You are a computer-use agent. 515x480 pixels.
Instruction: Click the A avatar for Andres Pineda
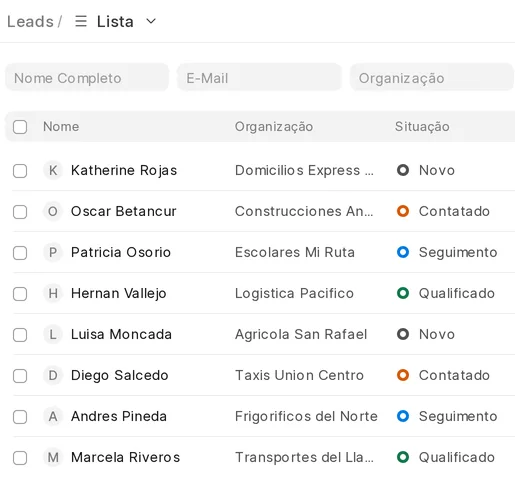click(53, 416)
